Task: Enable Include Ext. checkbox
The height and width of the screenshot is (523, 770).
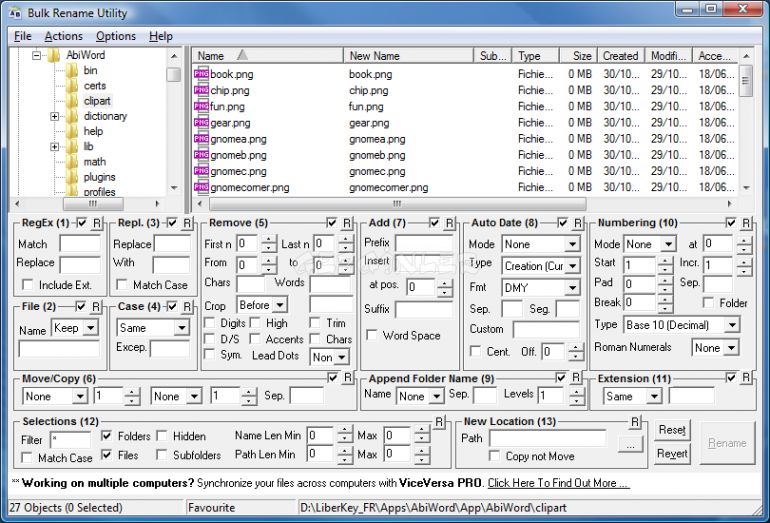Action: [x=28, y=284]
